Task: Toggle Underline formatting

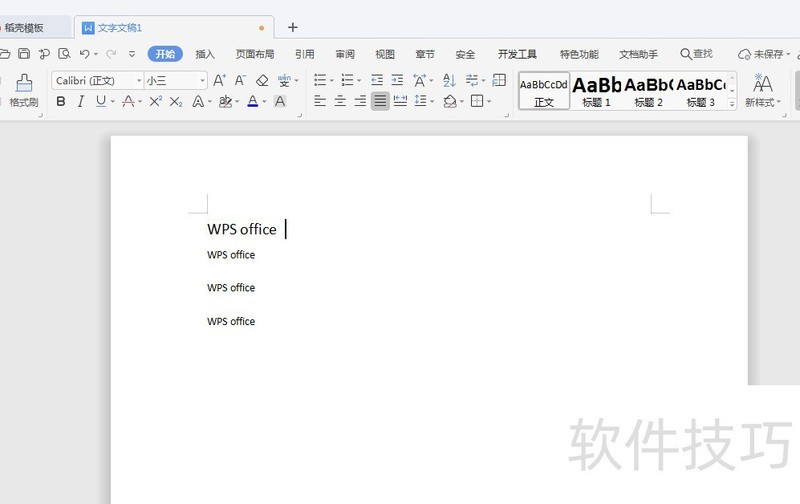Action: point(101,101)
